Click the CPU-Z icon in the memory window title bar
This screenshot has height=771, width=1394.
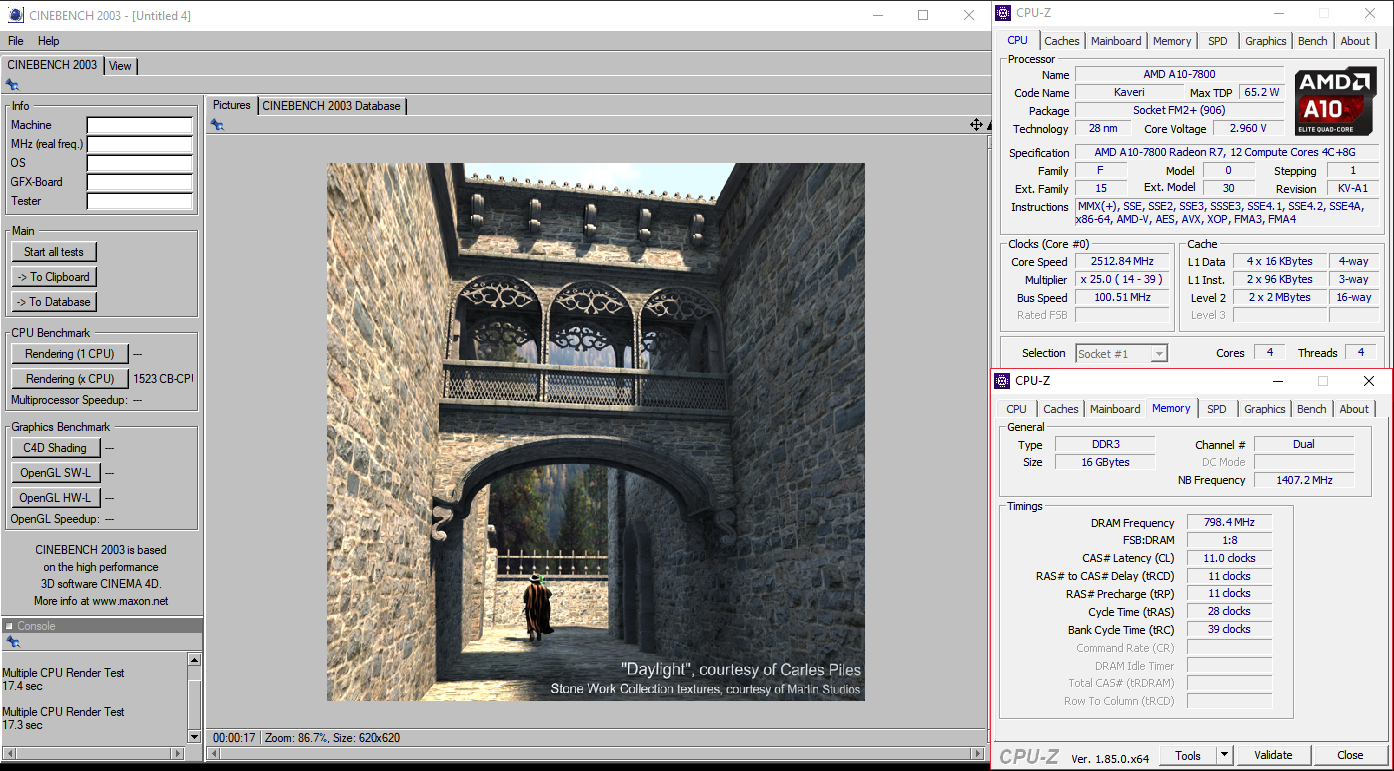point(1002,381)
